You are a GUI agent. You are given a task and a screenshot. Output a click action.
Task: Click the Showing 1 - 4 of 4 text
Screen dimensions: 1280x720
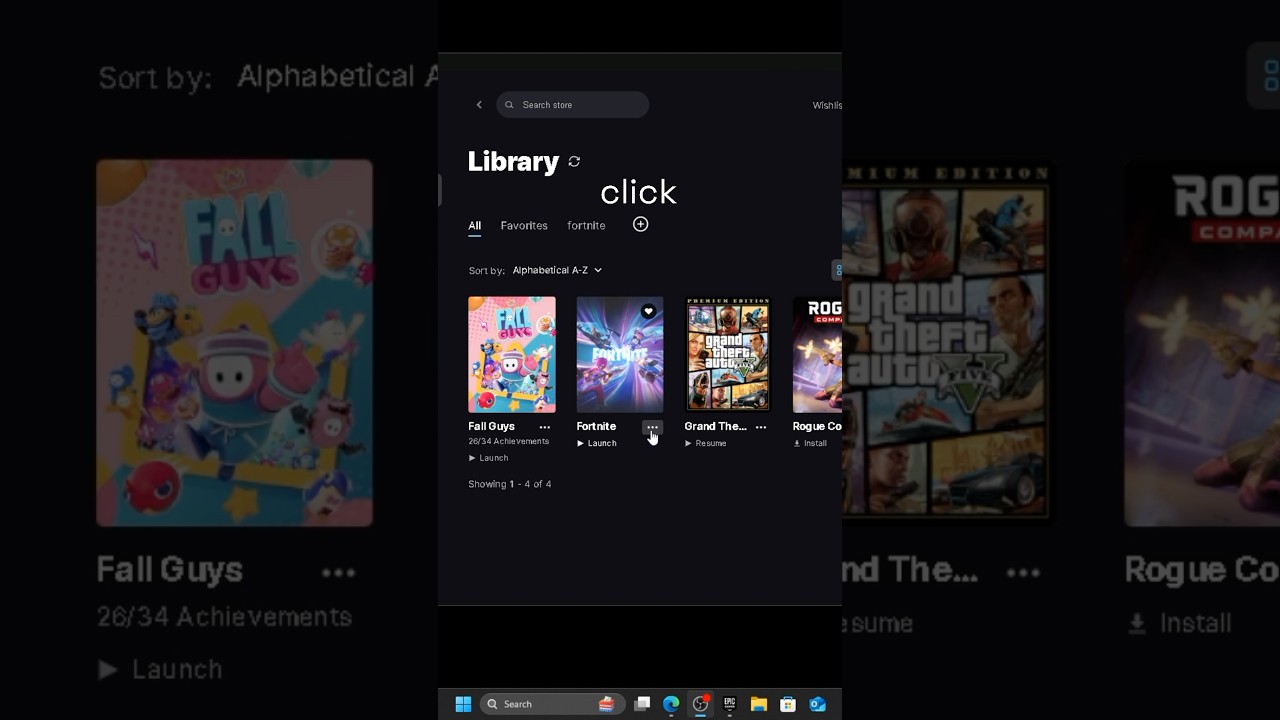point(510,484)
